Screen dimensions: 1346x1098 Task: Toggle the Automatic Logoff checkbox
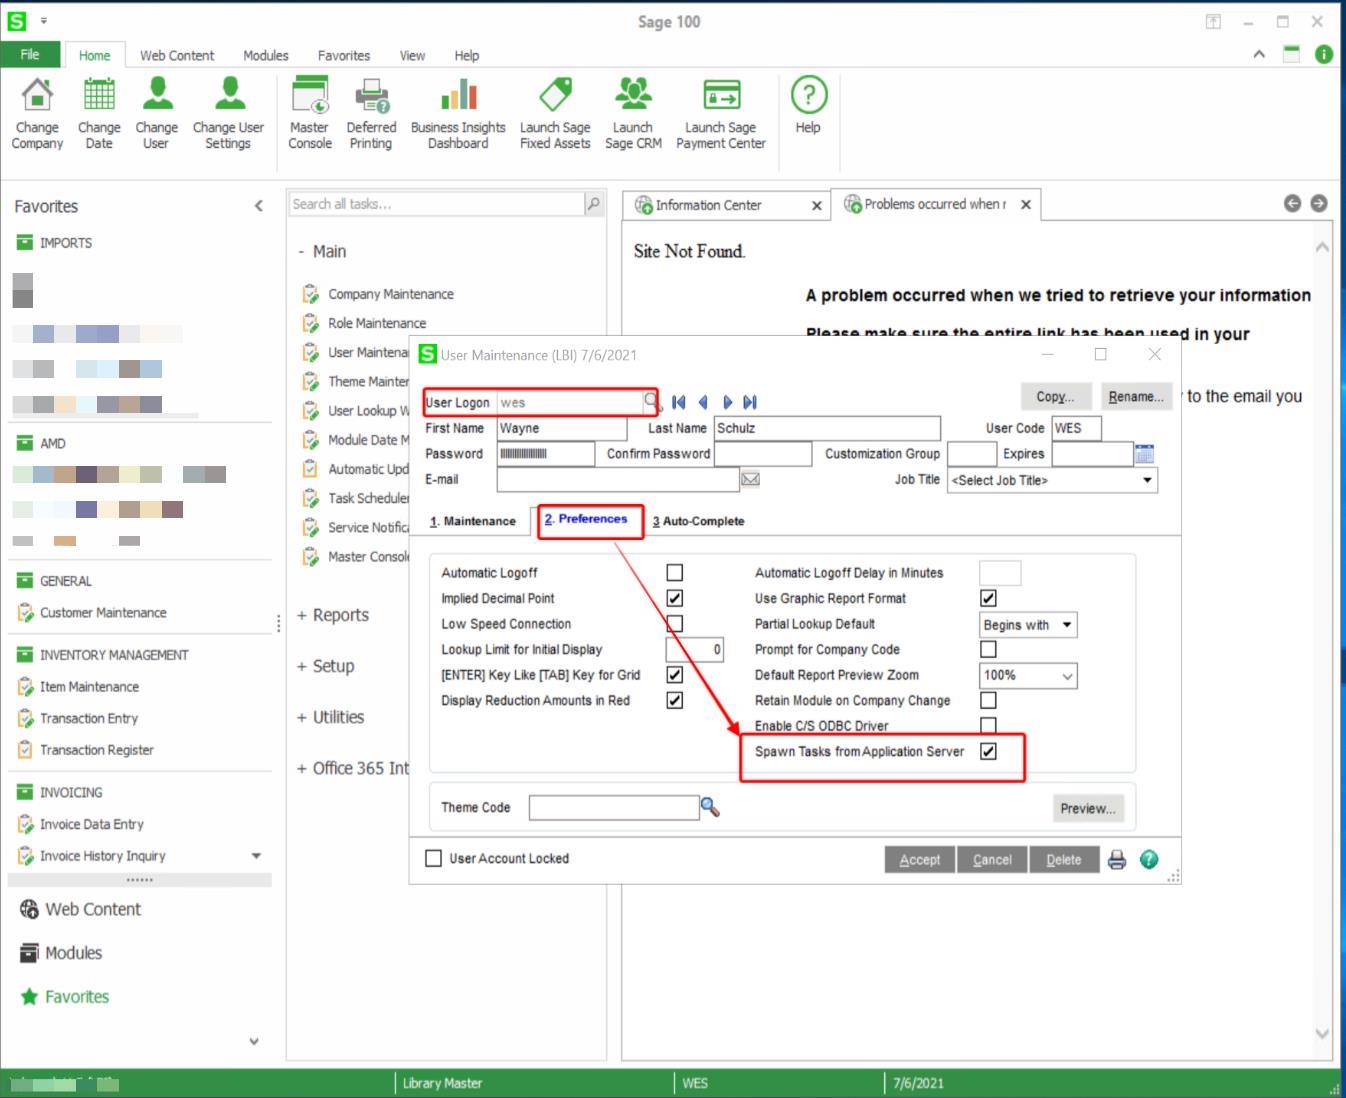pyautogui.click(x=675, y=573)
